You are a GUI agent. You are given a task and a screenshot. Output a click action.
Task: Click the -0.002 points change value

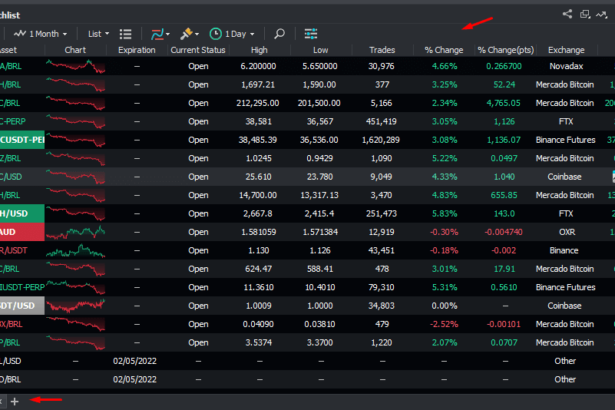[504, 251]
